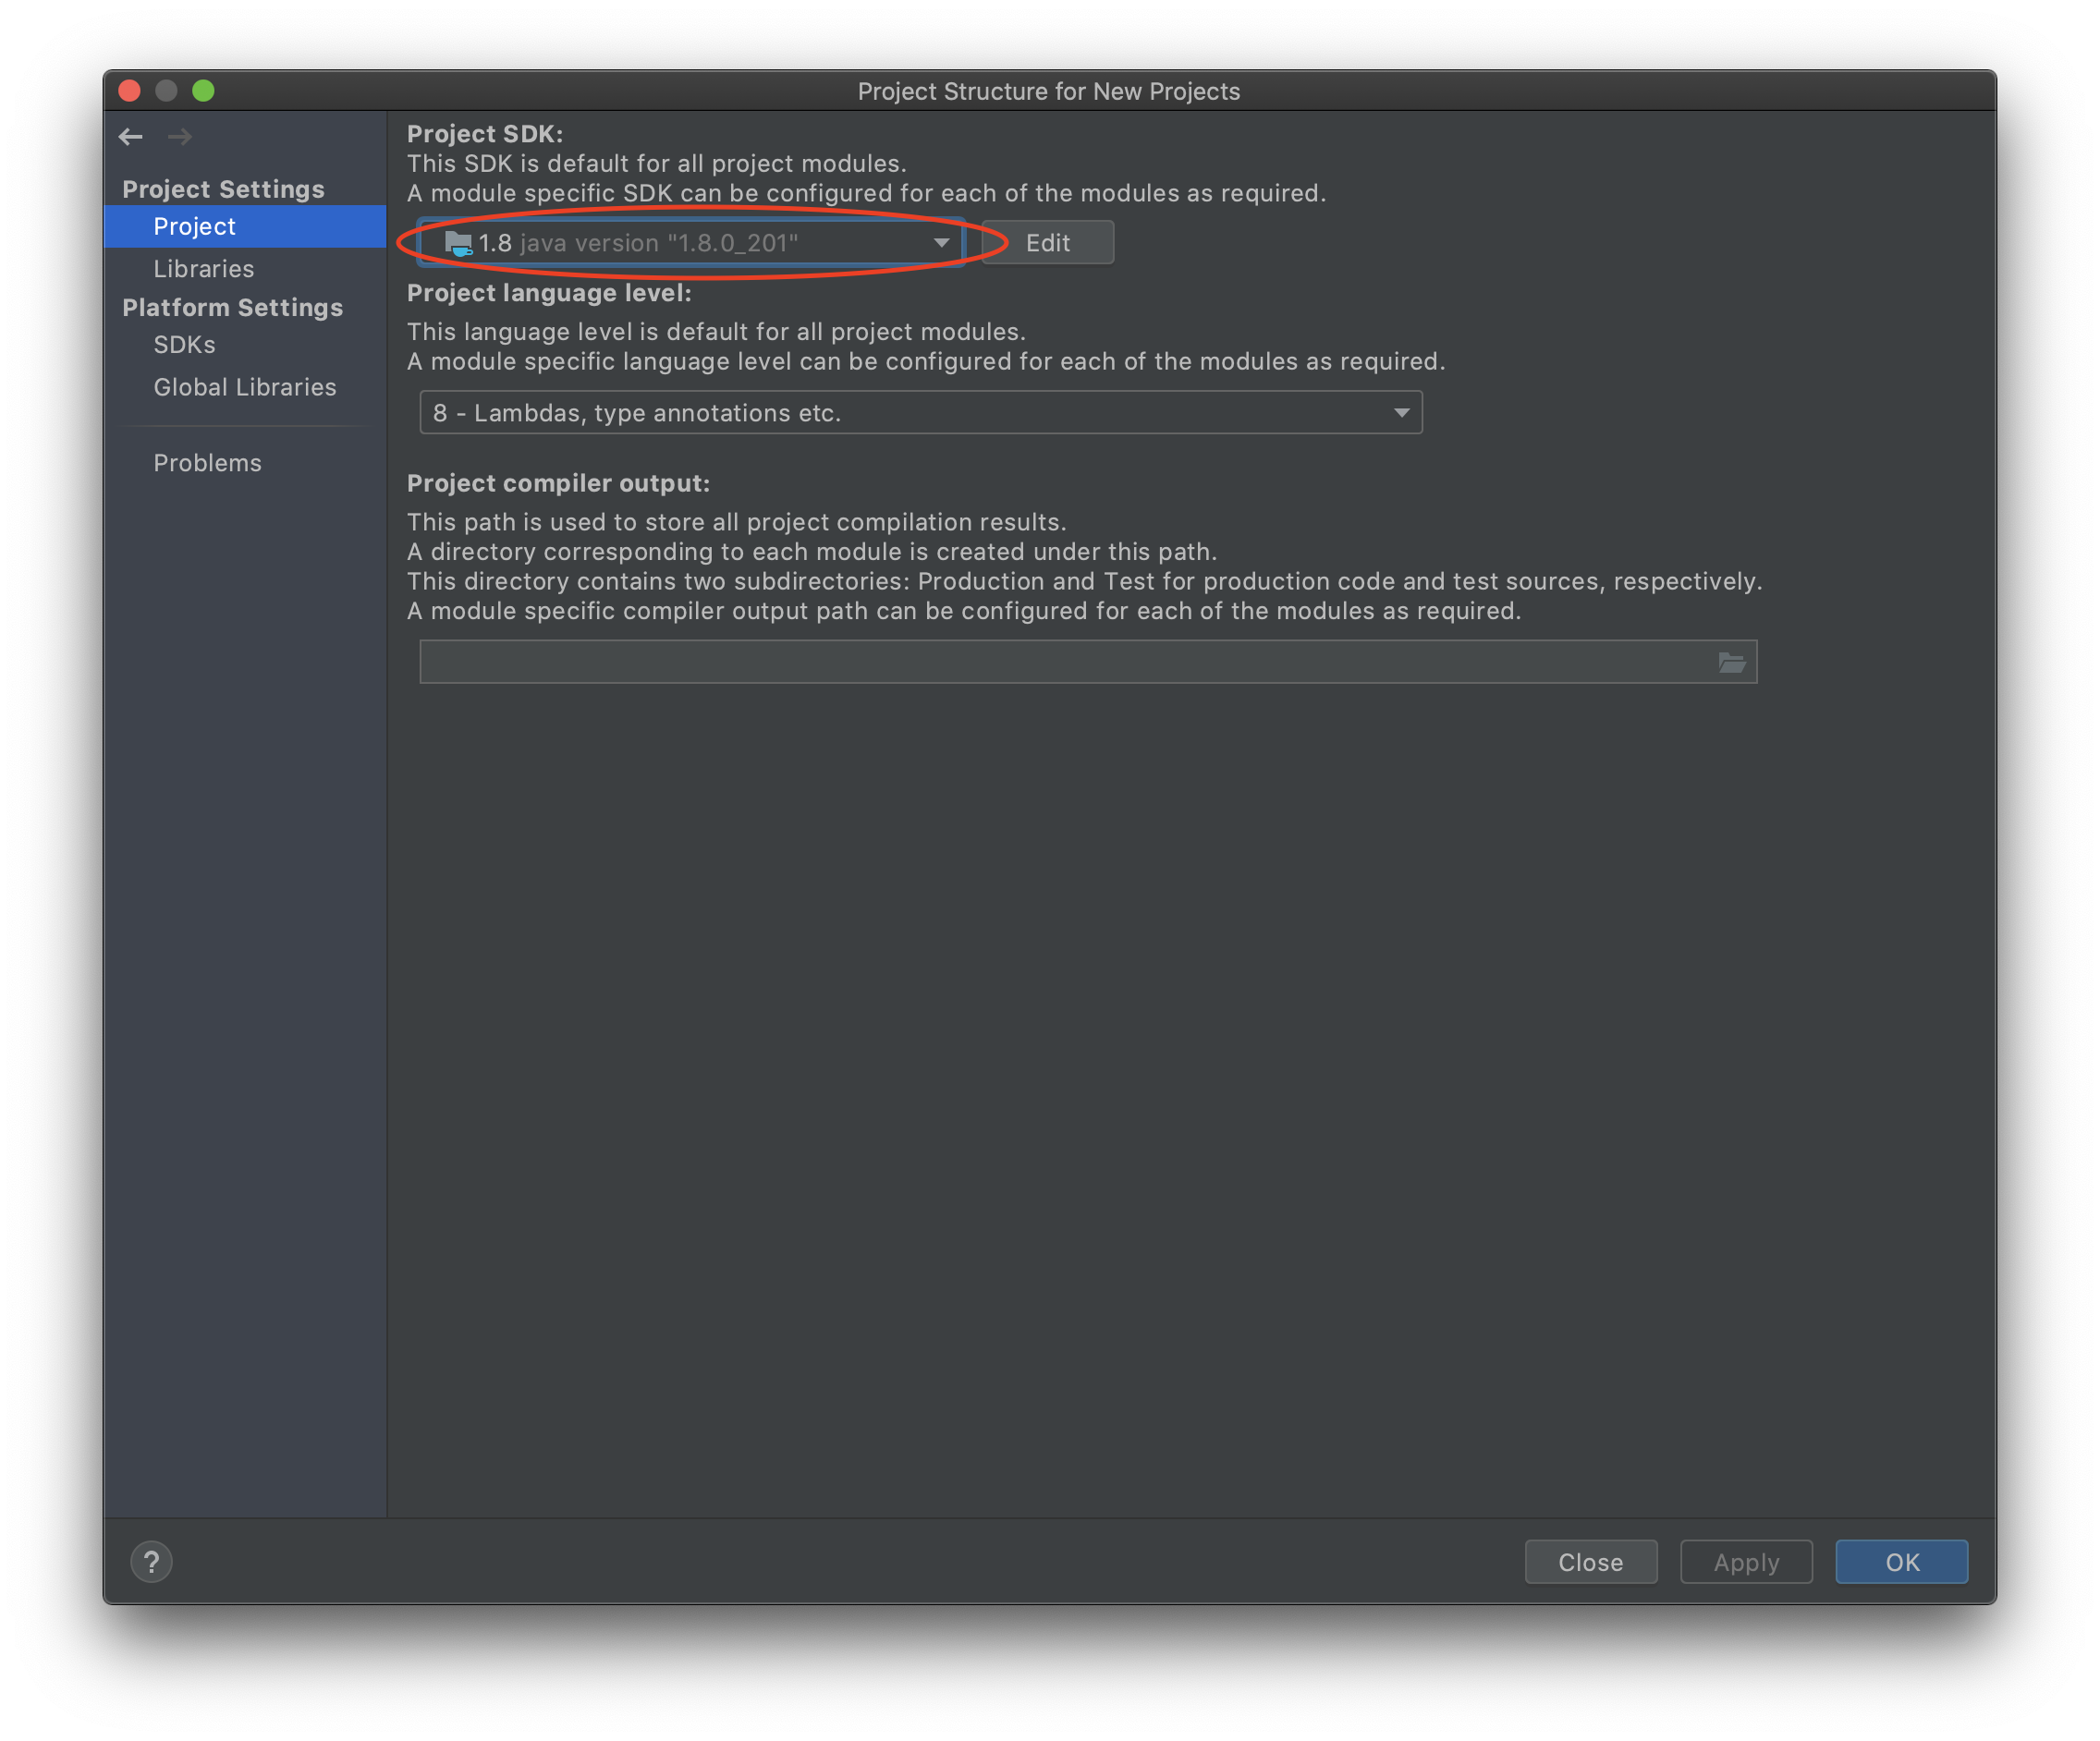This screenshot has height=1741, width=2100.
Task: Click the green maximize window button
Action: [x=203, y=91]
